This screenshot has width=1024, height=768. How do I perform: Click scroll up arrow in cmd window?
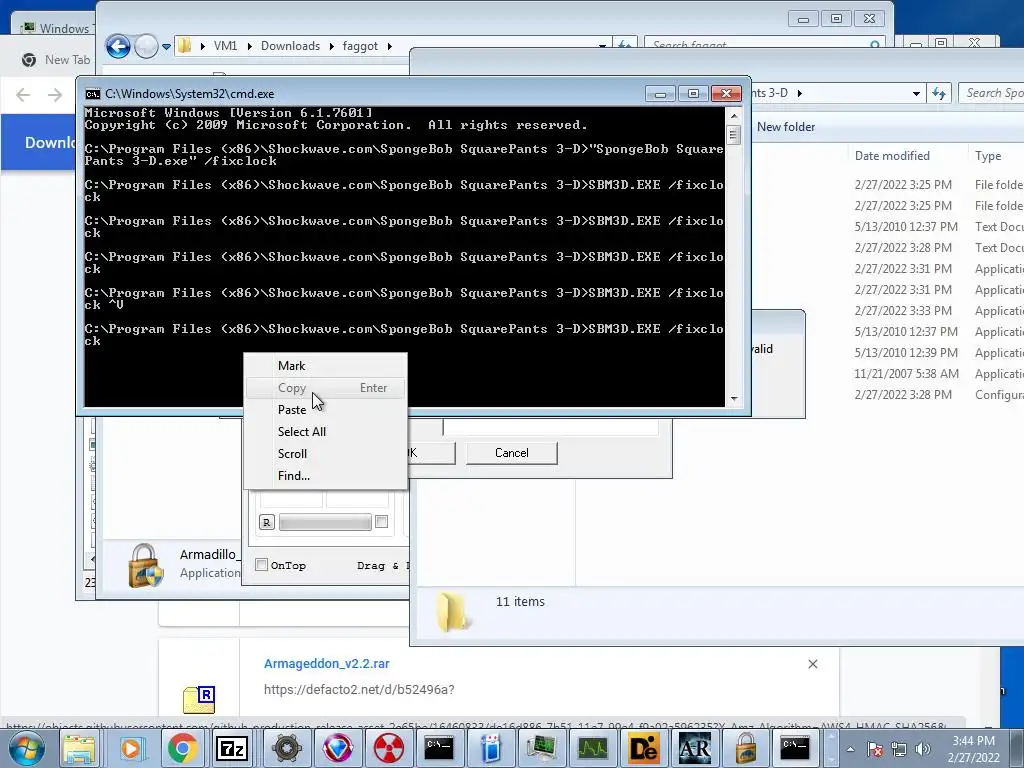tap(733, 116)
